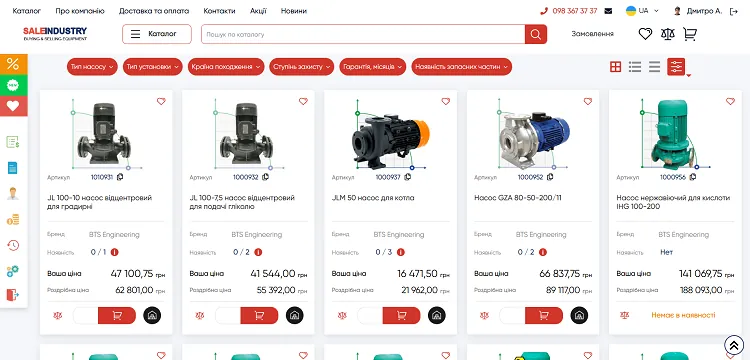
Task: Click the catalog search input field
Action: [x=363, y=34]
